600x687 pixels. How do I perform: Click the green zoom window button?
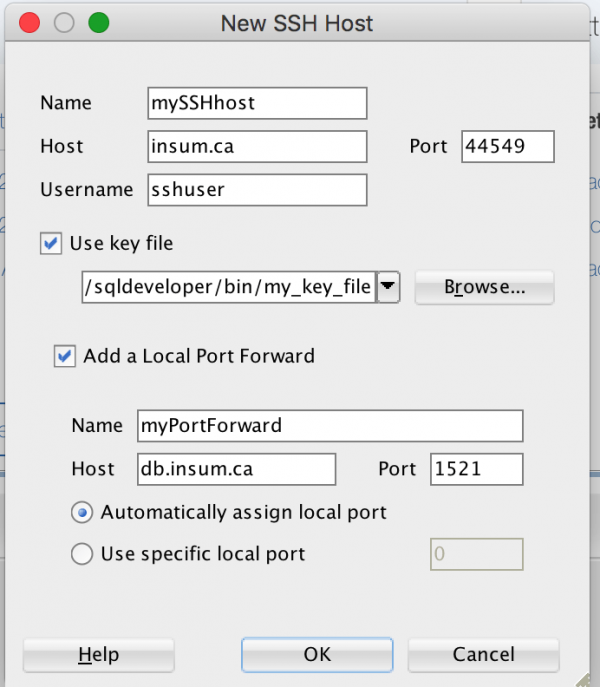tap(98, 23)
